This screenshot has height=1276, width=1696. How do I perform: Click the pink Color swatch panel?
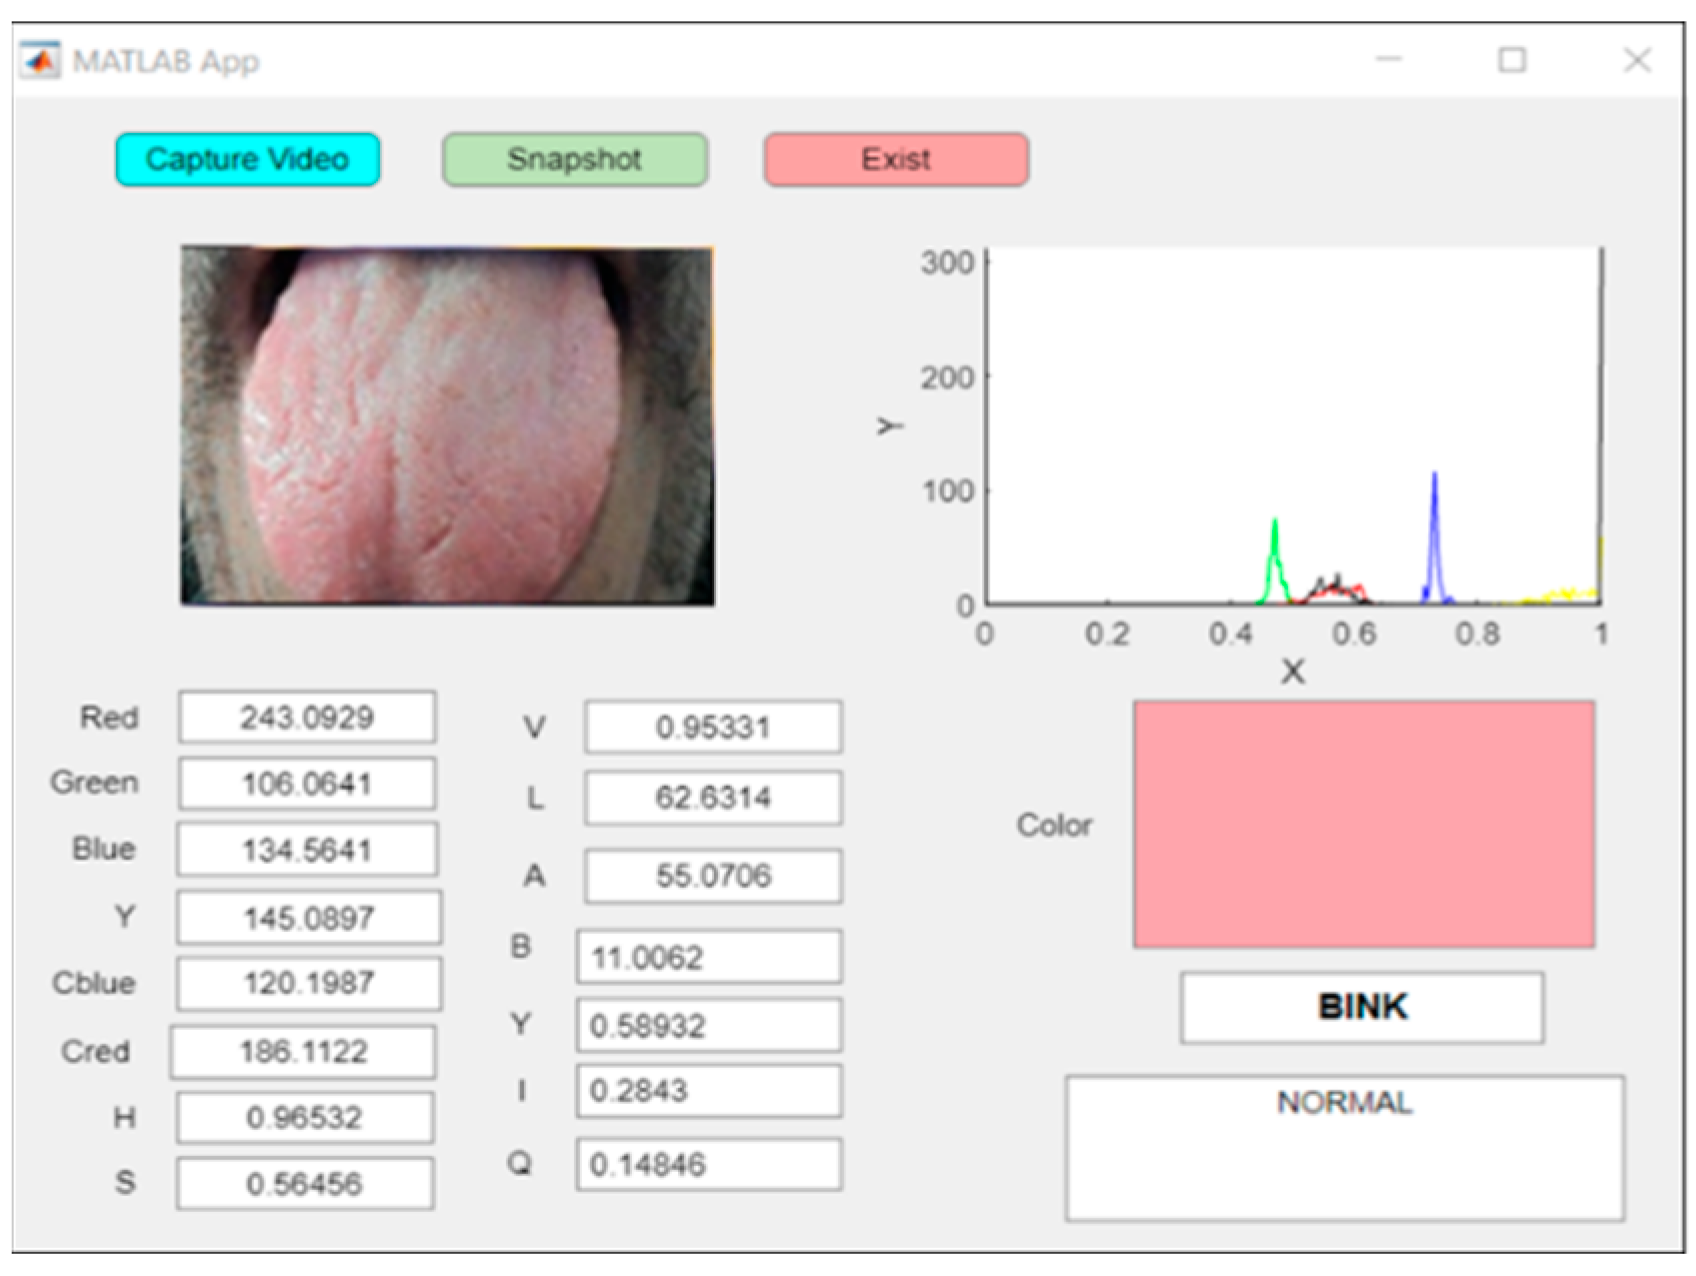click(x=1363, y=824)
